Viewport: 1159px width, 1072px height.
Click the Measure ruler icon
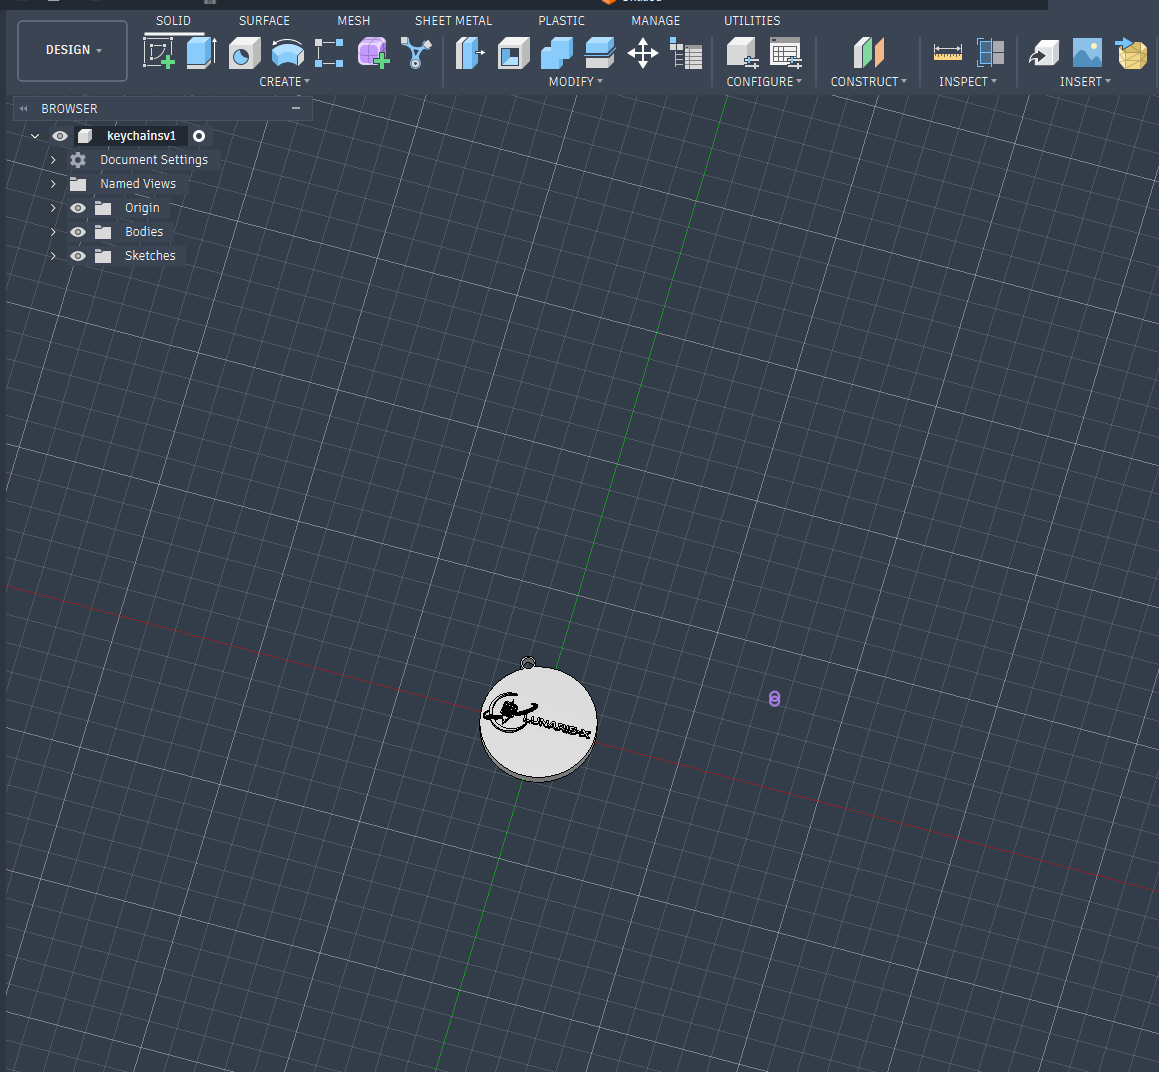(948, 53)
